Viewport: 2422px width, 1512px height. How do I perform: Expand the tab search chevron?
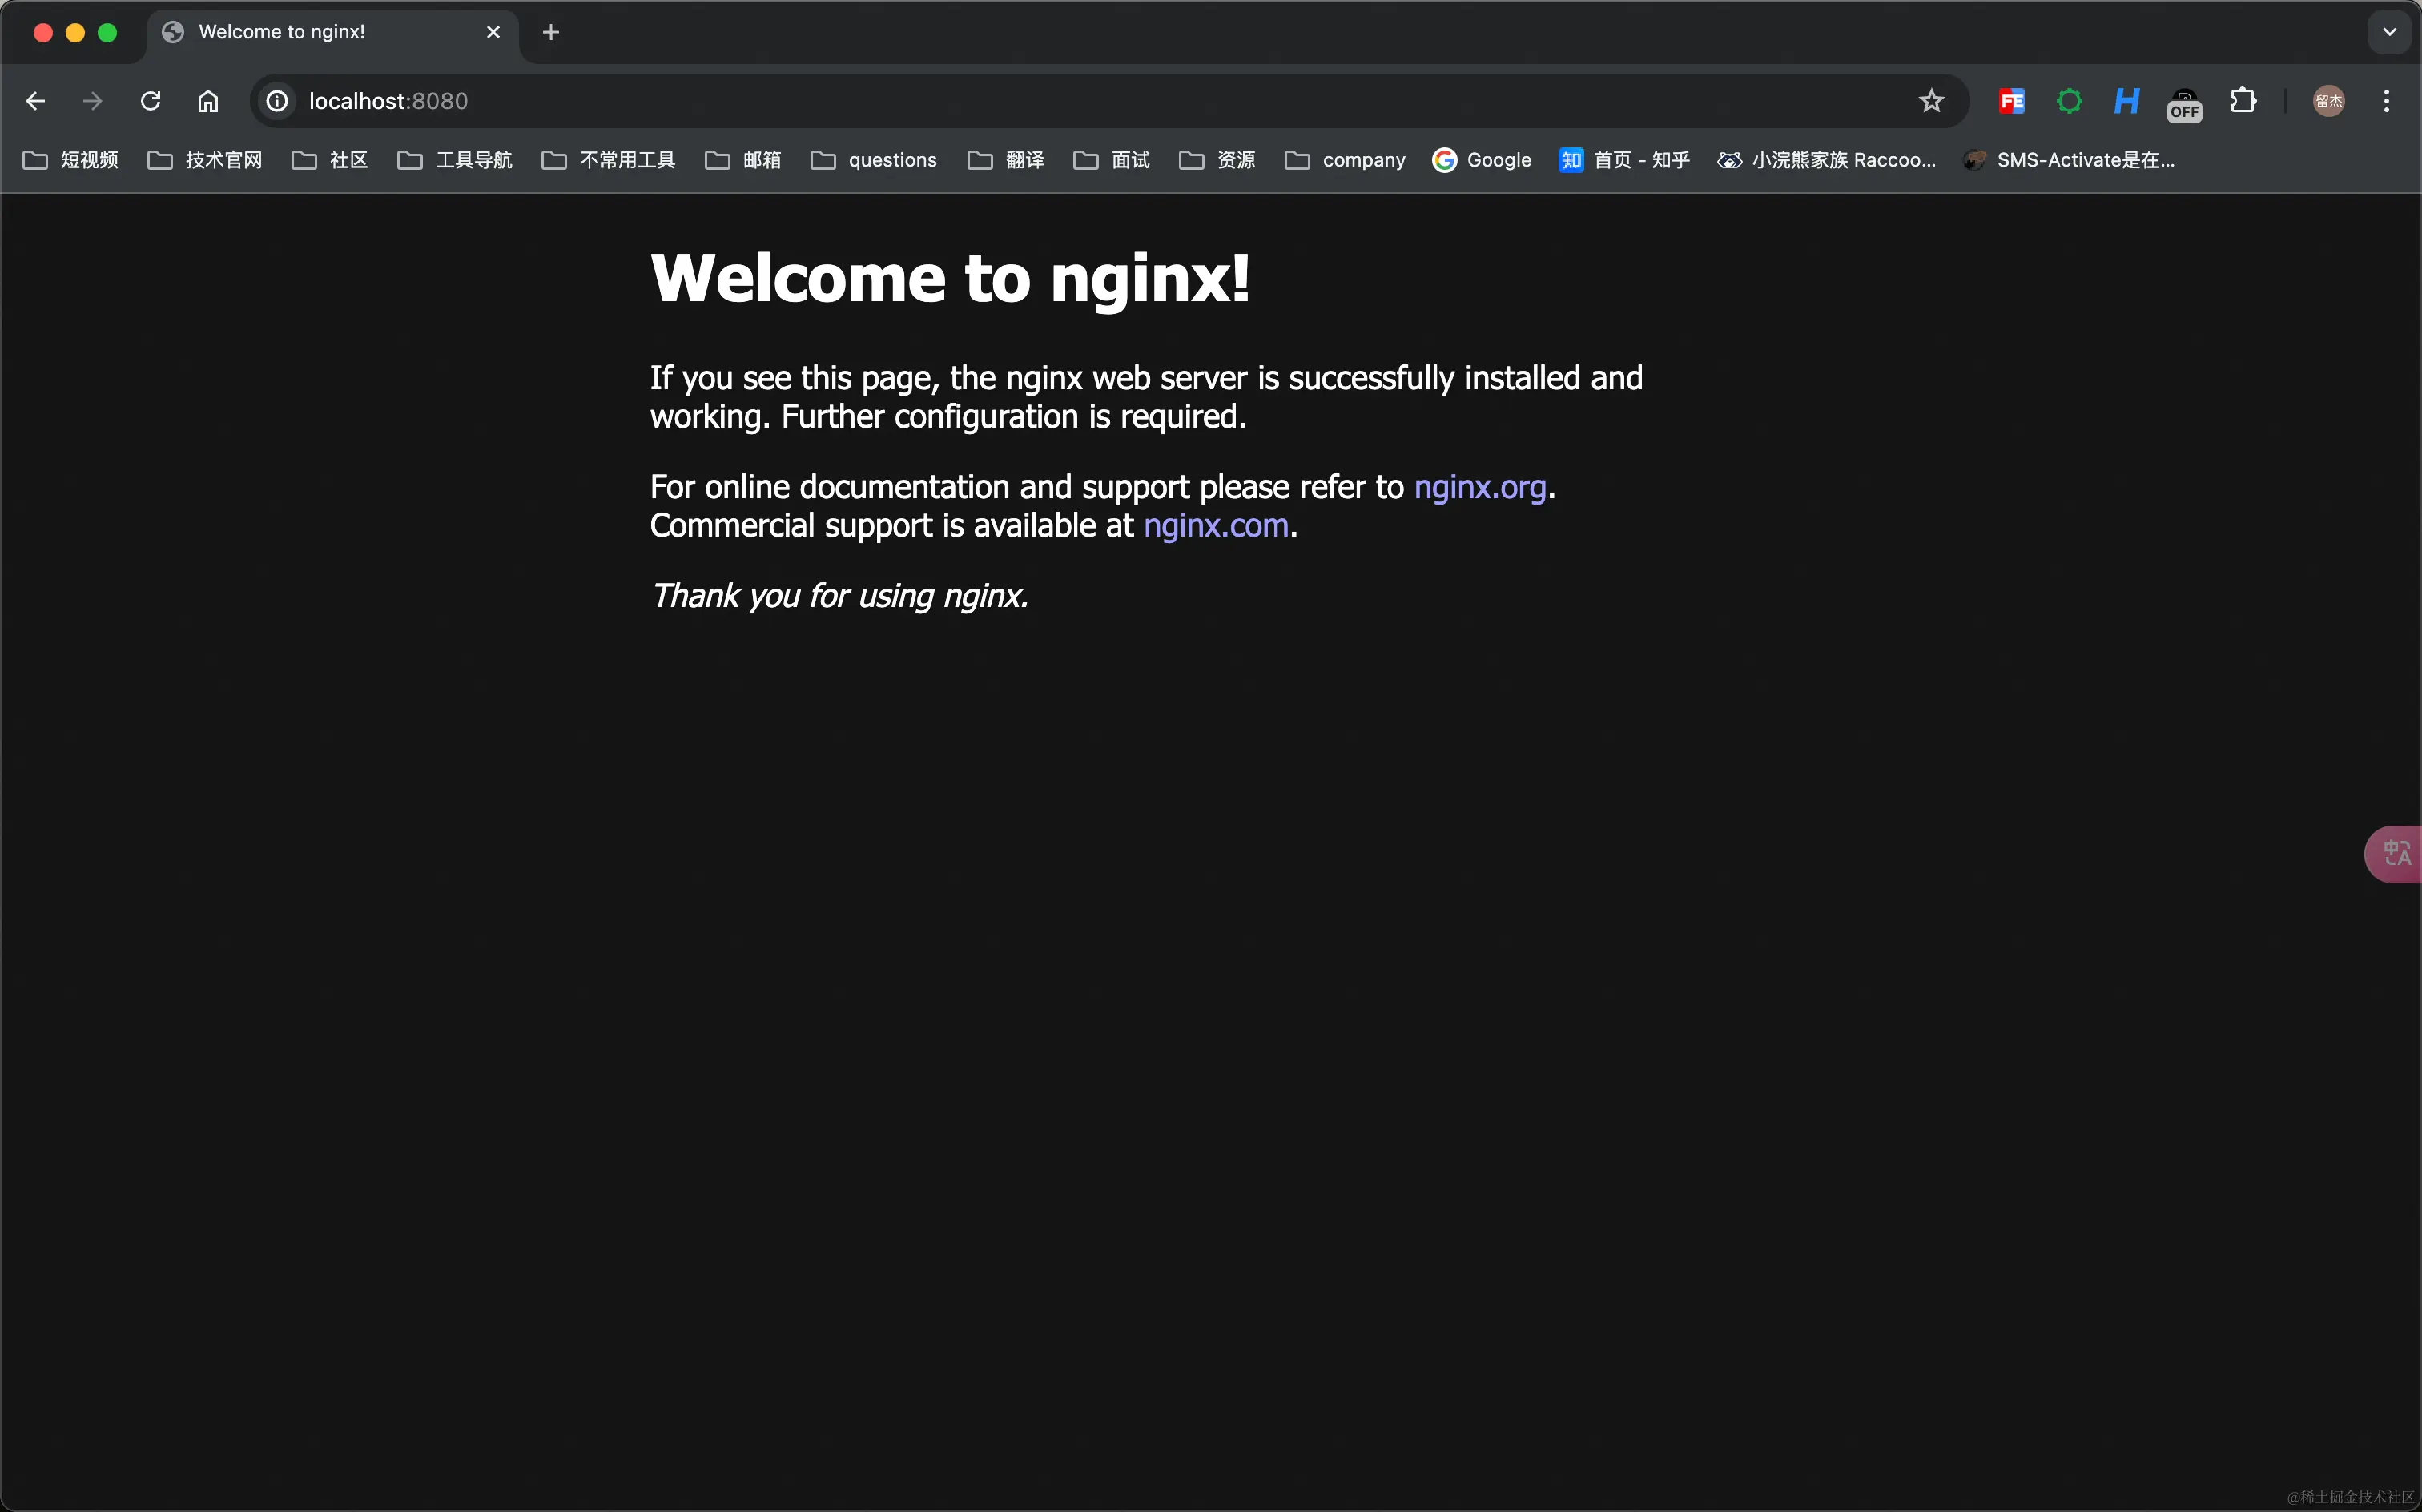(2389, 32)
